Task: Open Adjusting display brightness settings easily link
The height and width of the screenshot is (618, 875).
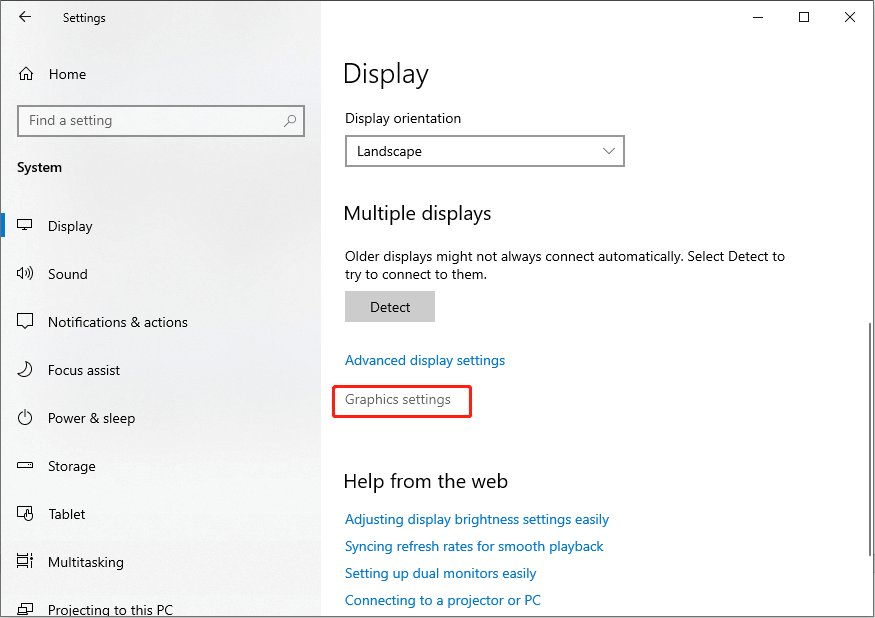Action: [x=477, y=519]
